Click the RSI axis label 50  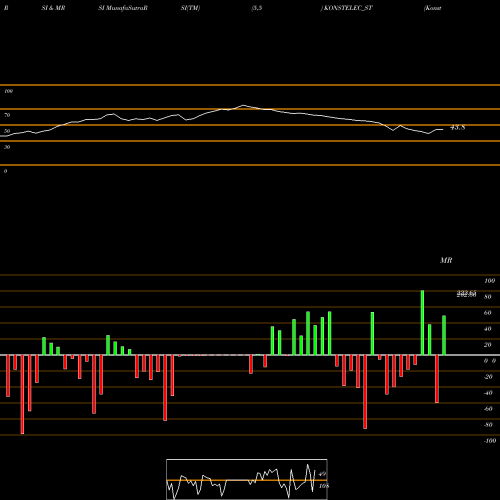coord(7,131)
